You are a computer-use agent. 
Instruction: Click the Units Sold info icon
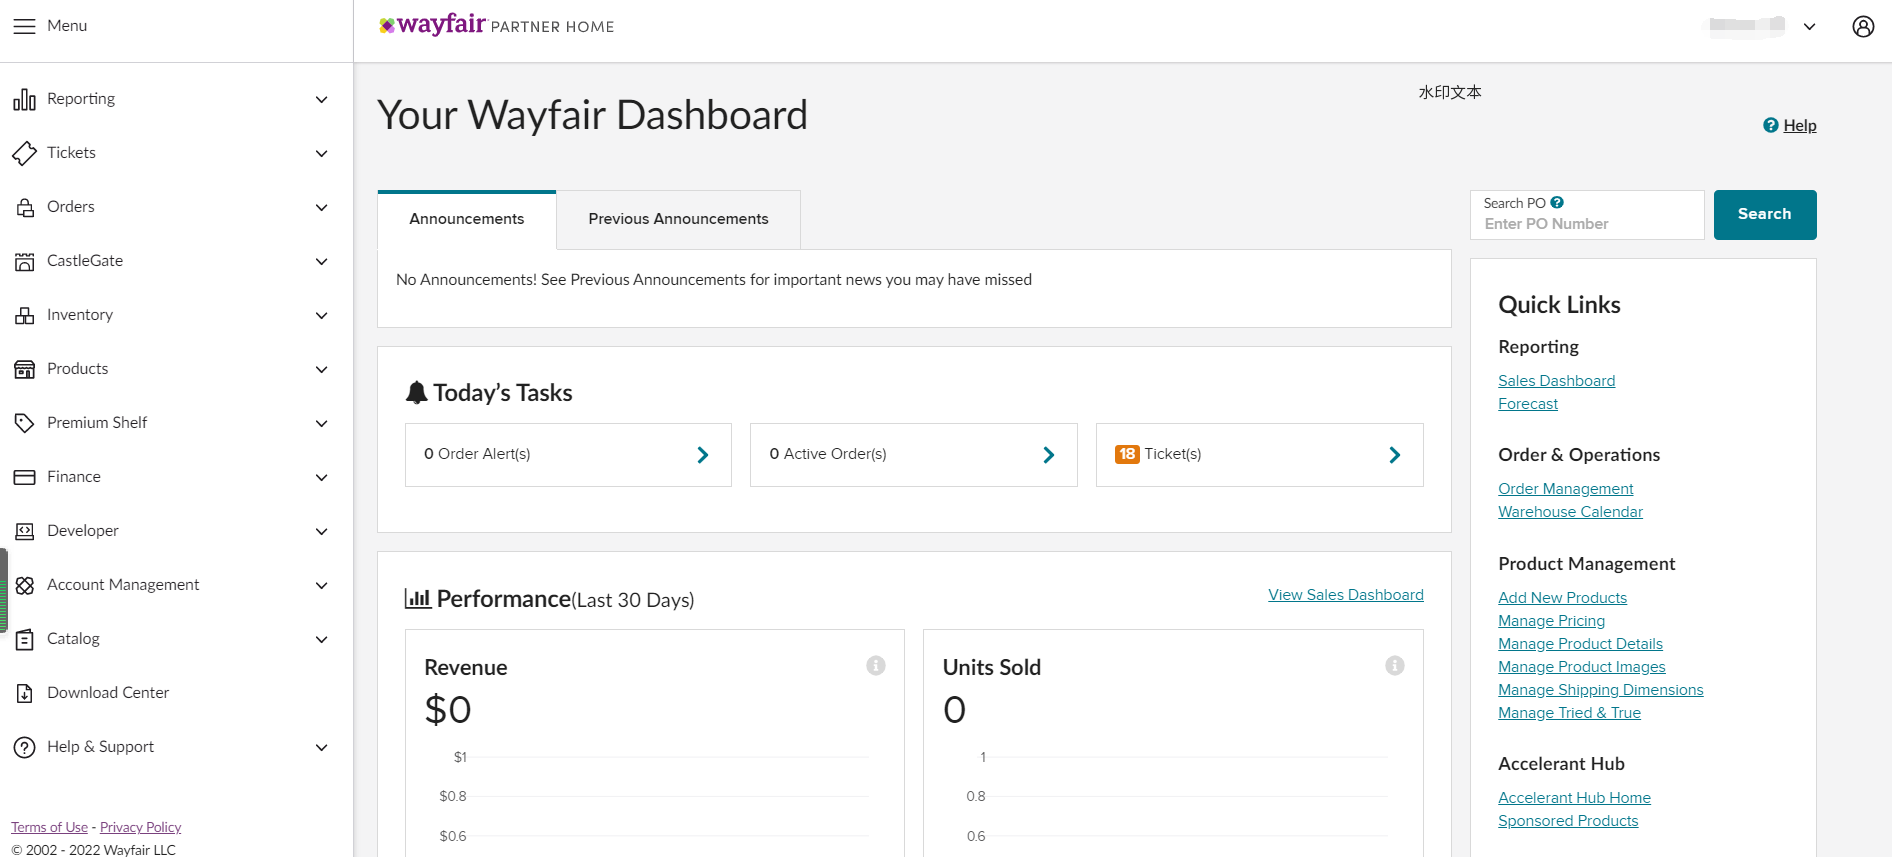point(1394,666)
